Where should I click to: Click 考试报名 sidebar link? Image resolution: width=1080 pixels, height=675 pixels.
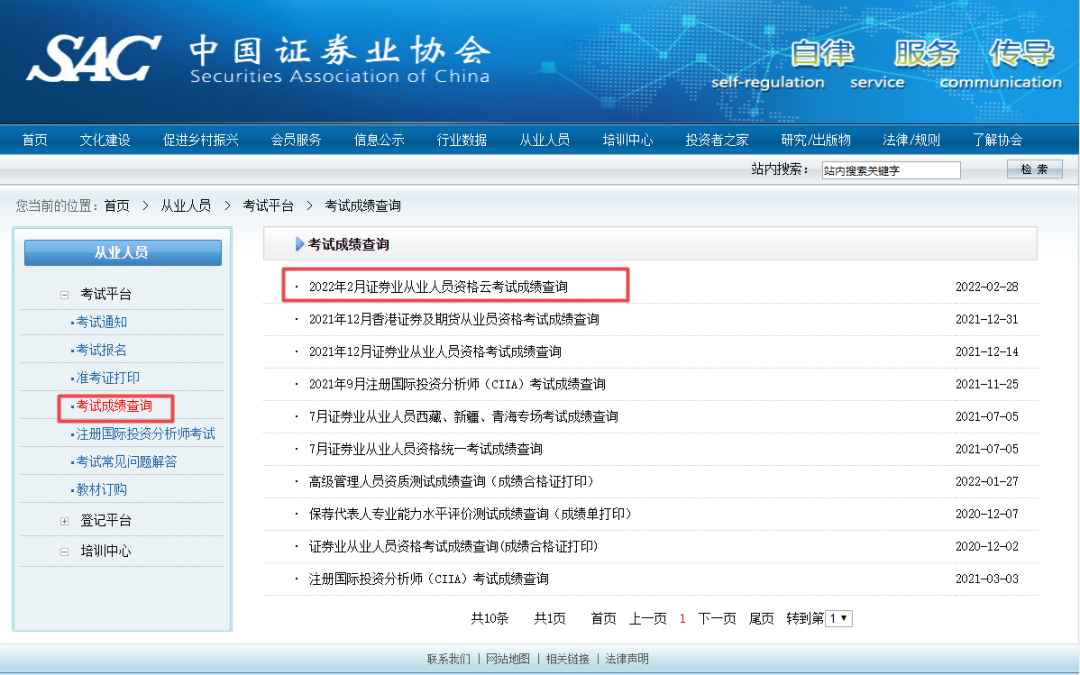pos(101,350)
